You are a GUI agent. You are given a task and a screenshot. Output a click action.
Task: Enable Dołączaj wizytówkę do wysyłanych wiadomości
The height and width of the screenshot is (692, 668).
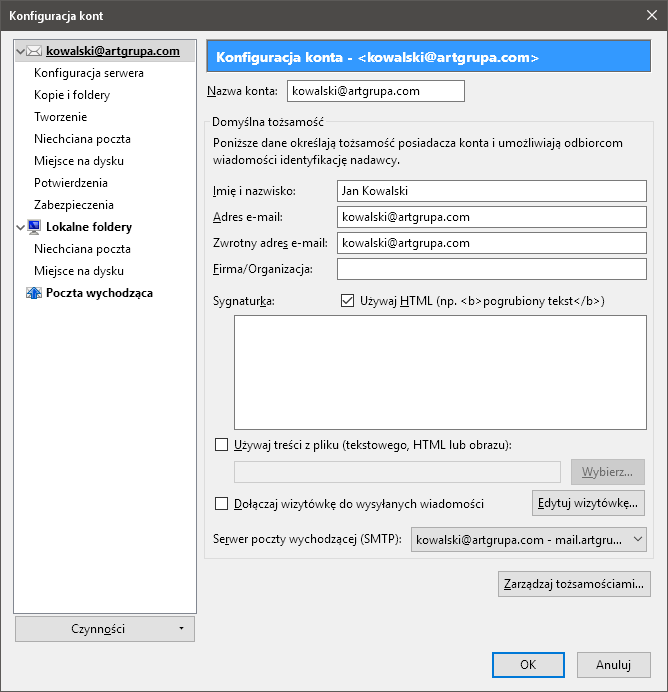click(x=221, y=504)
